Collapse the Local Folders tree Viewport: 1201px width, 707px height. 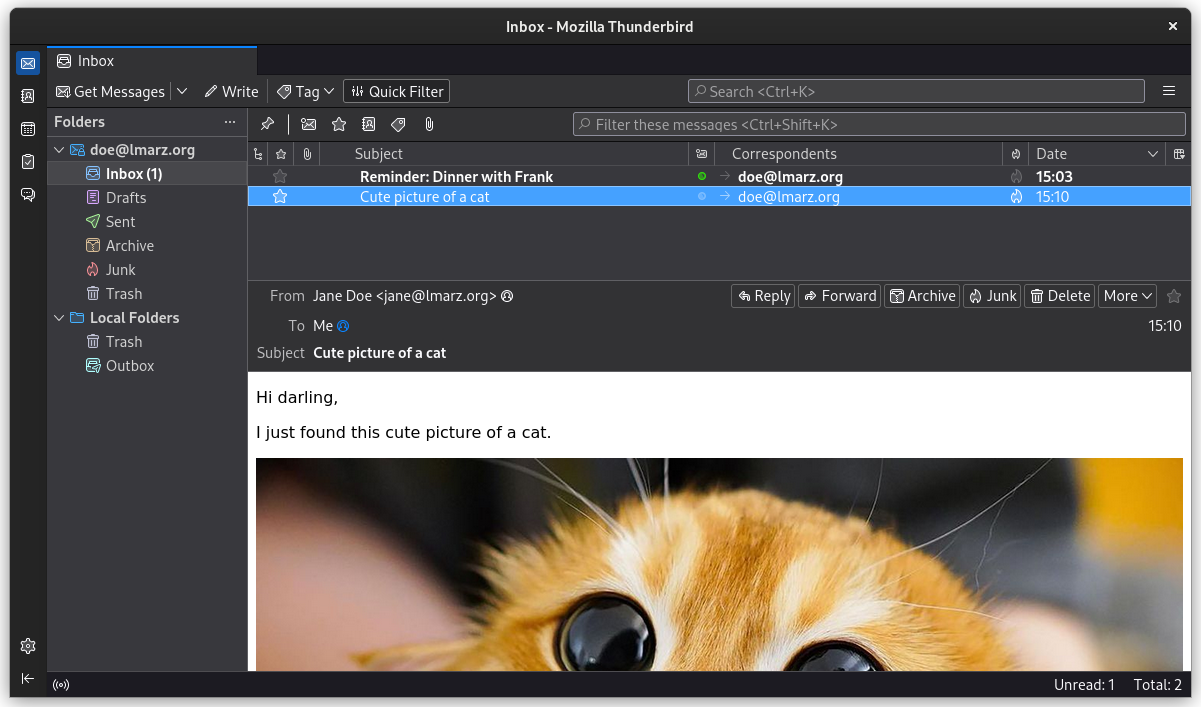pyautogui.click(x=57, y=318)
